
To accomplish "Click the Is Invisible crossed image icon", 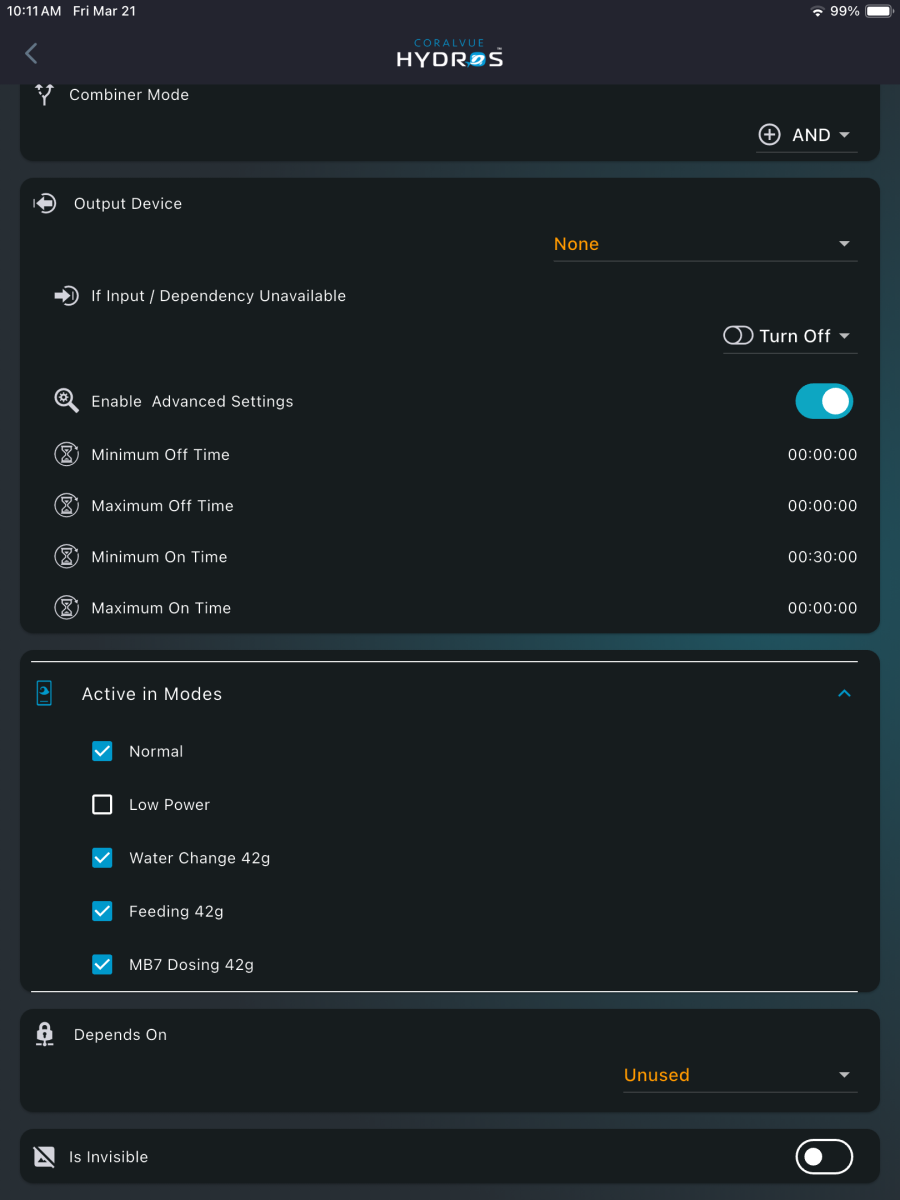I will pos(44,1157).
